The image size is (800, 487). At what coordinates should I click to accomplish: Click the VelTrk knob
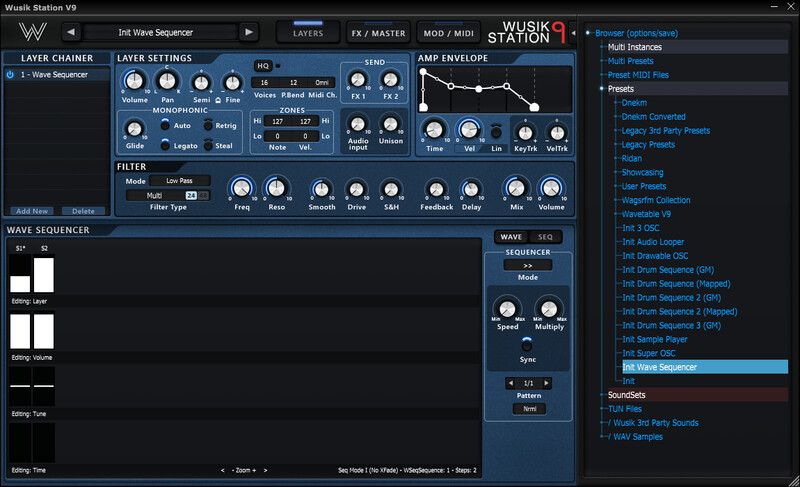[x=557, y=133]
